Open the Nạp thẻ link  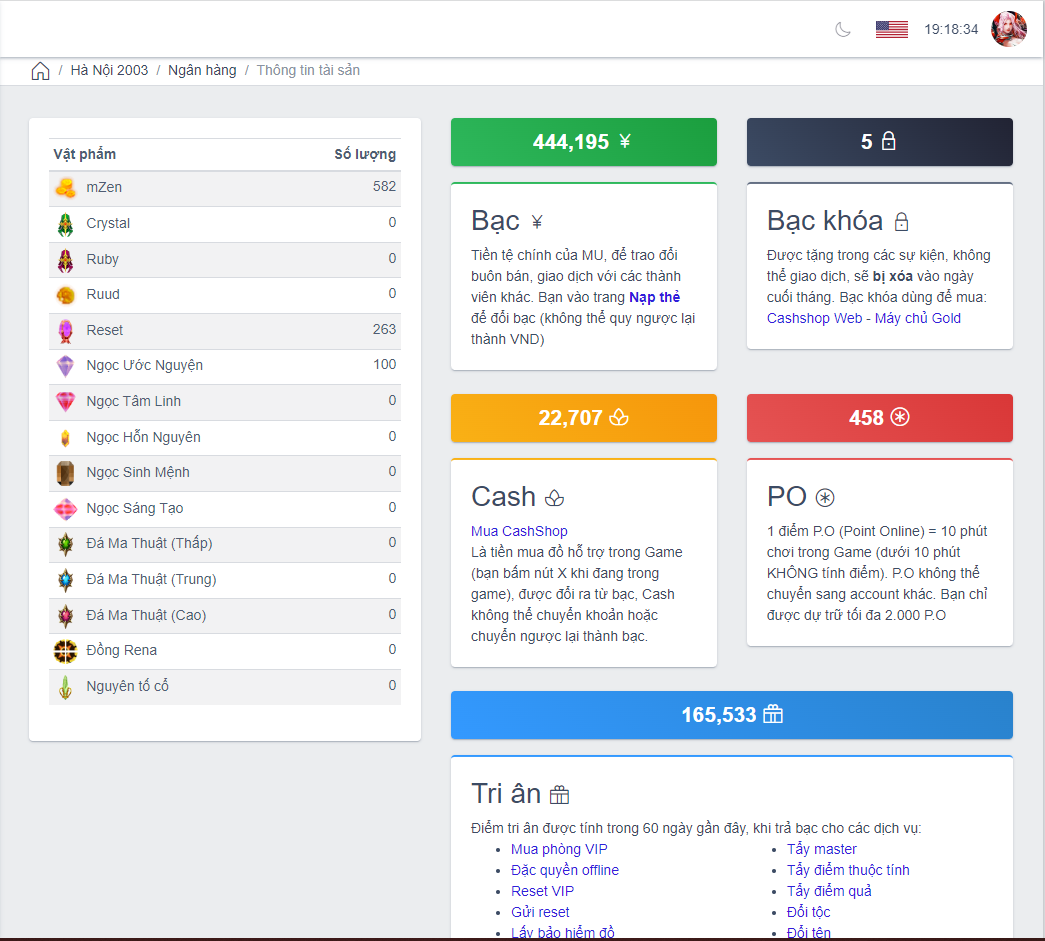click(x=654, y=297)
